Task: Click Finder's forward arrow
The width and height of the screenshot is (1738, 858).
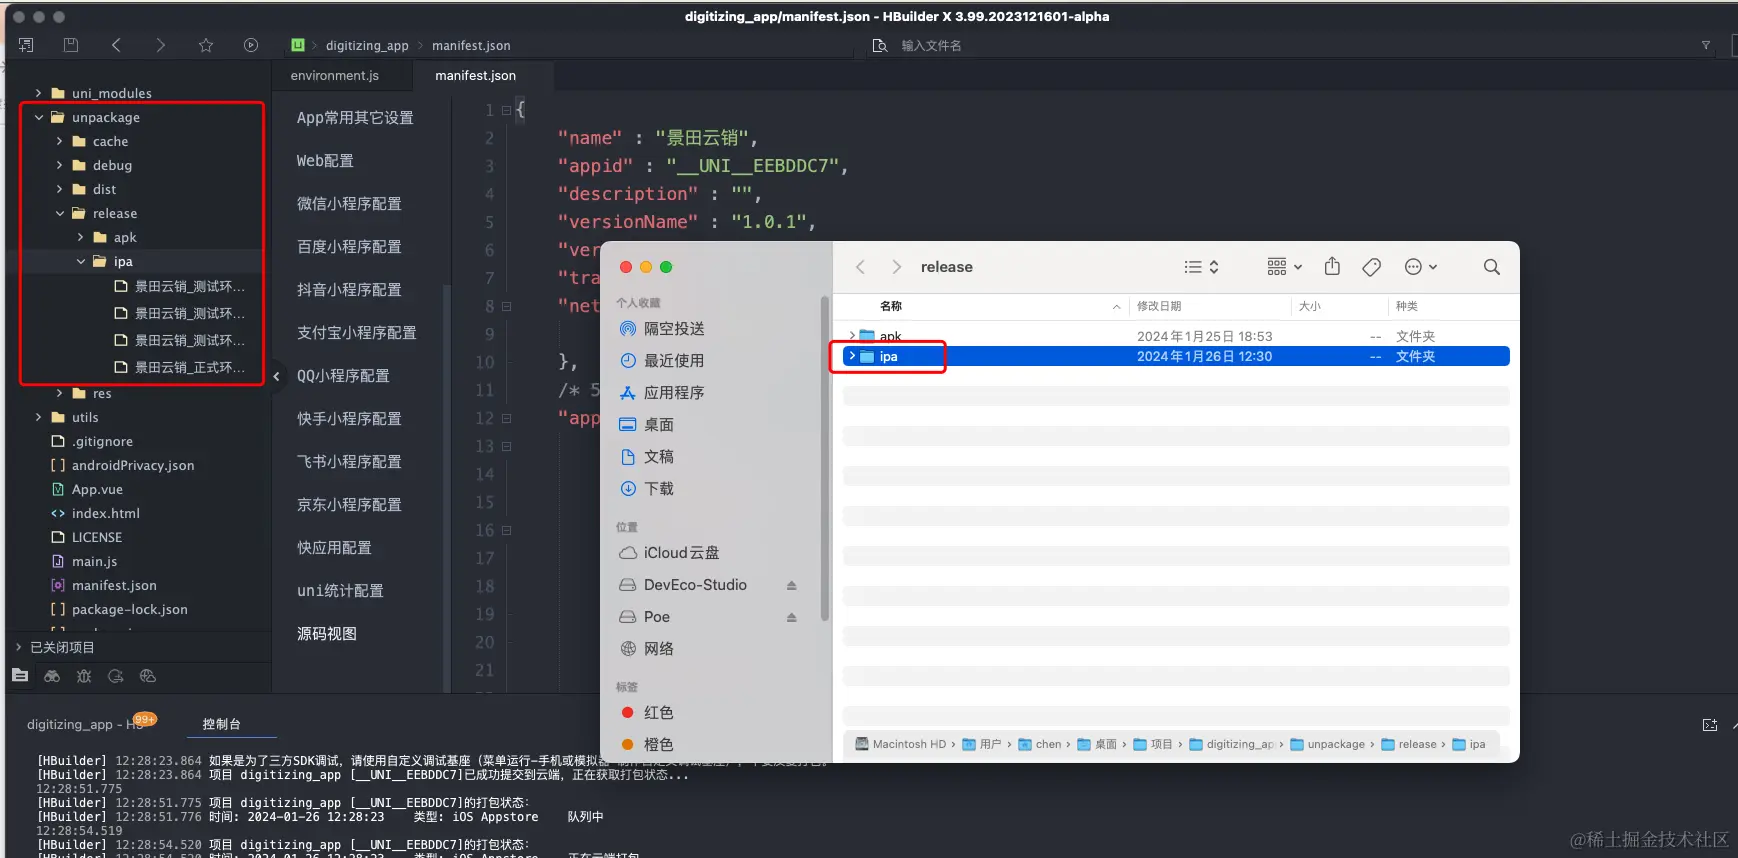Action: coord(896,267)
